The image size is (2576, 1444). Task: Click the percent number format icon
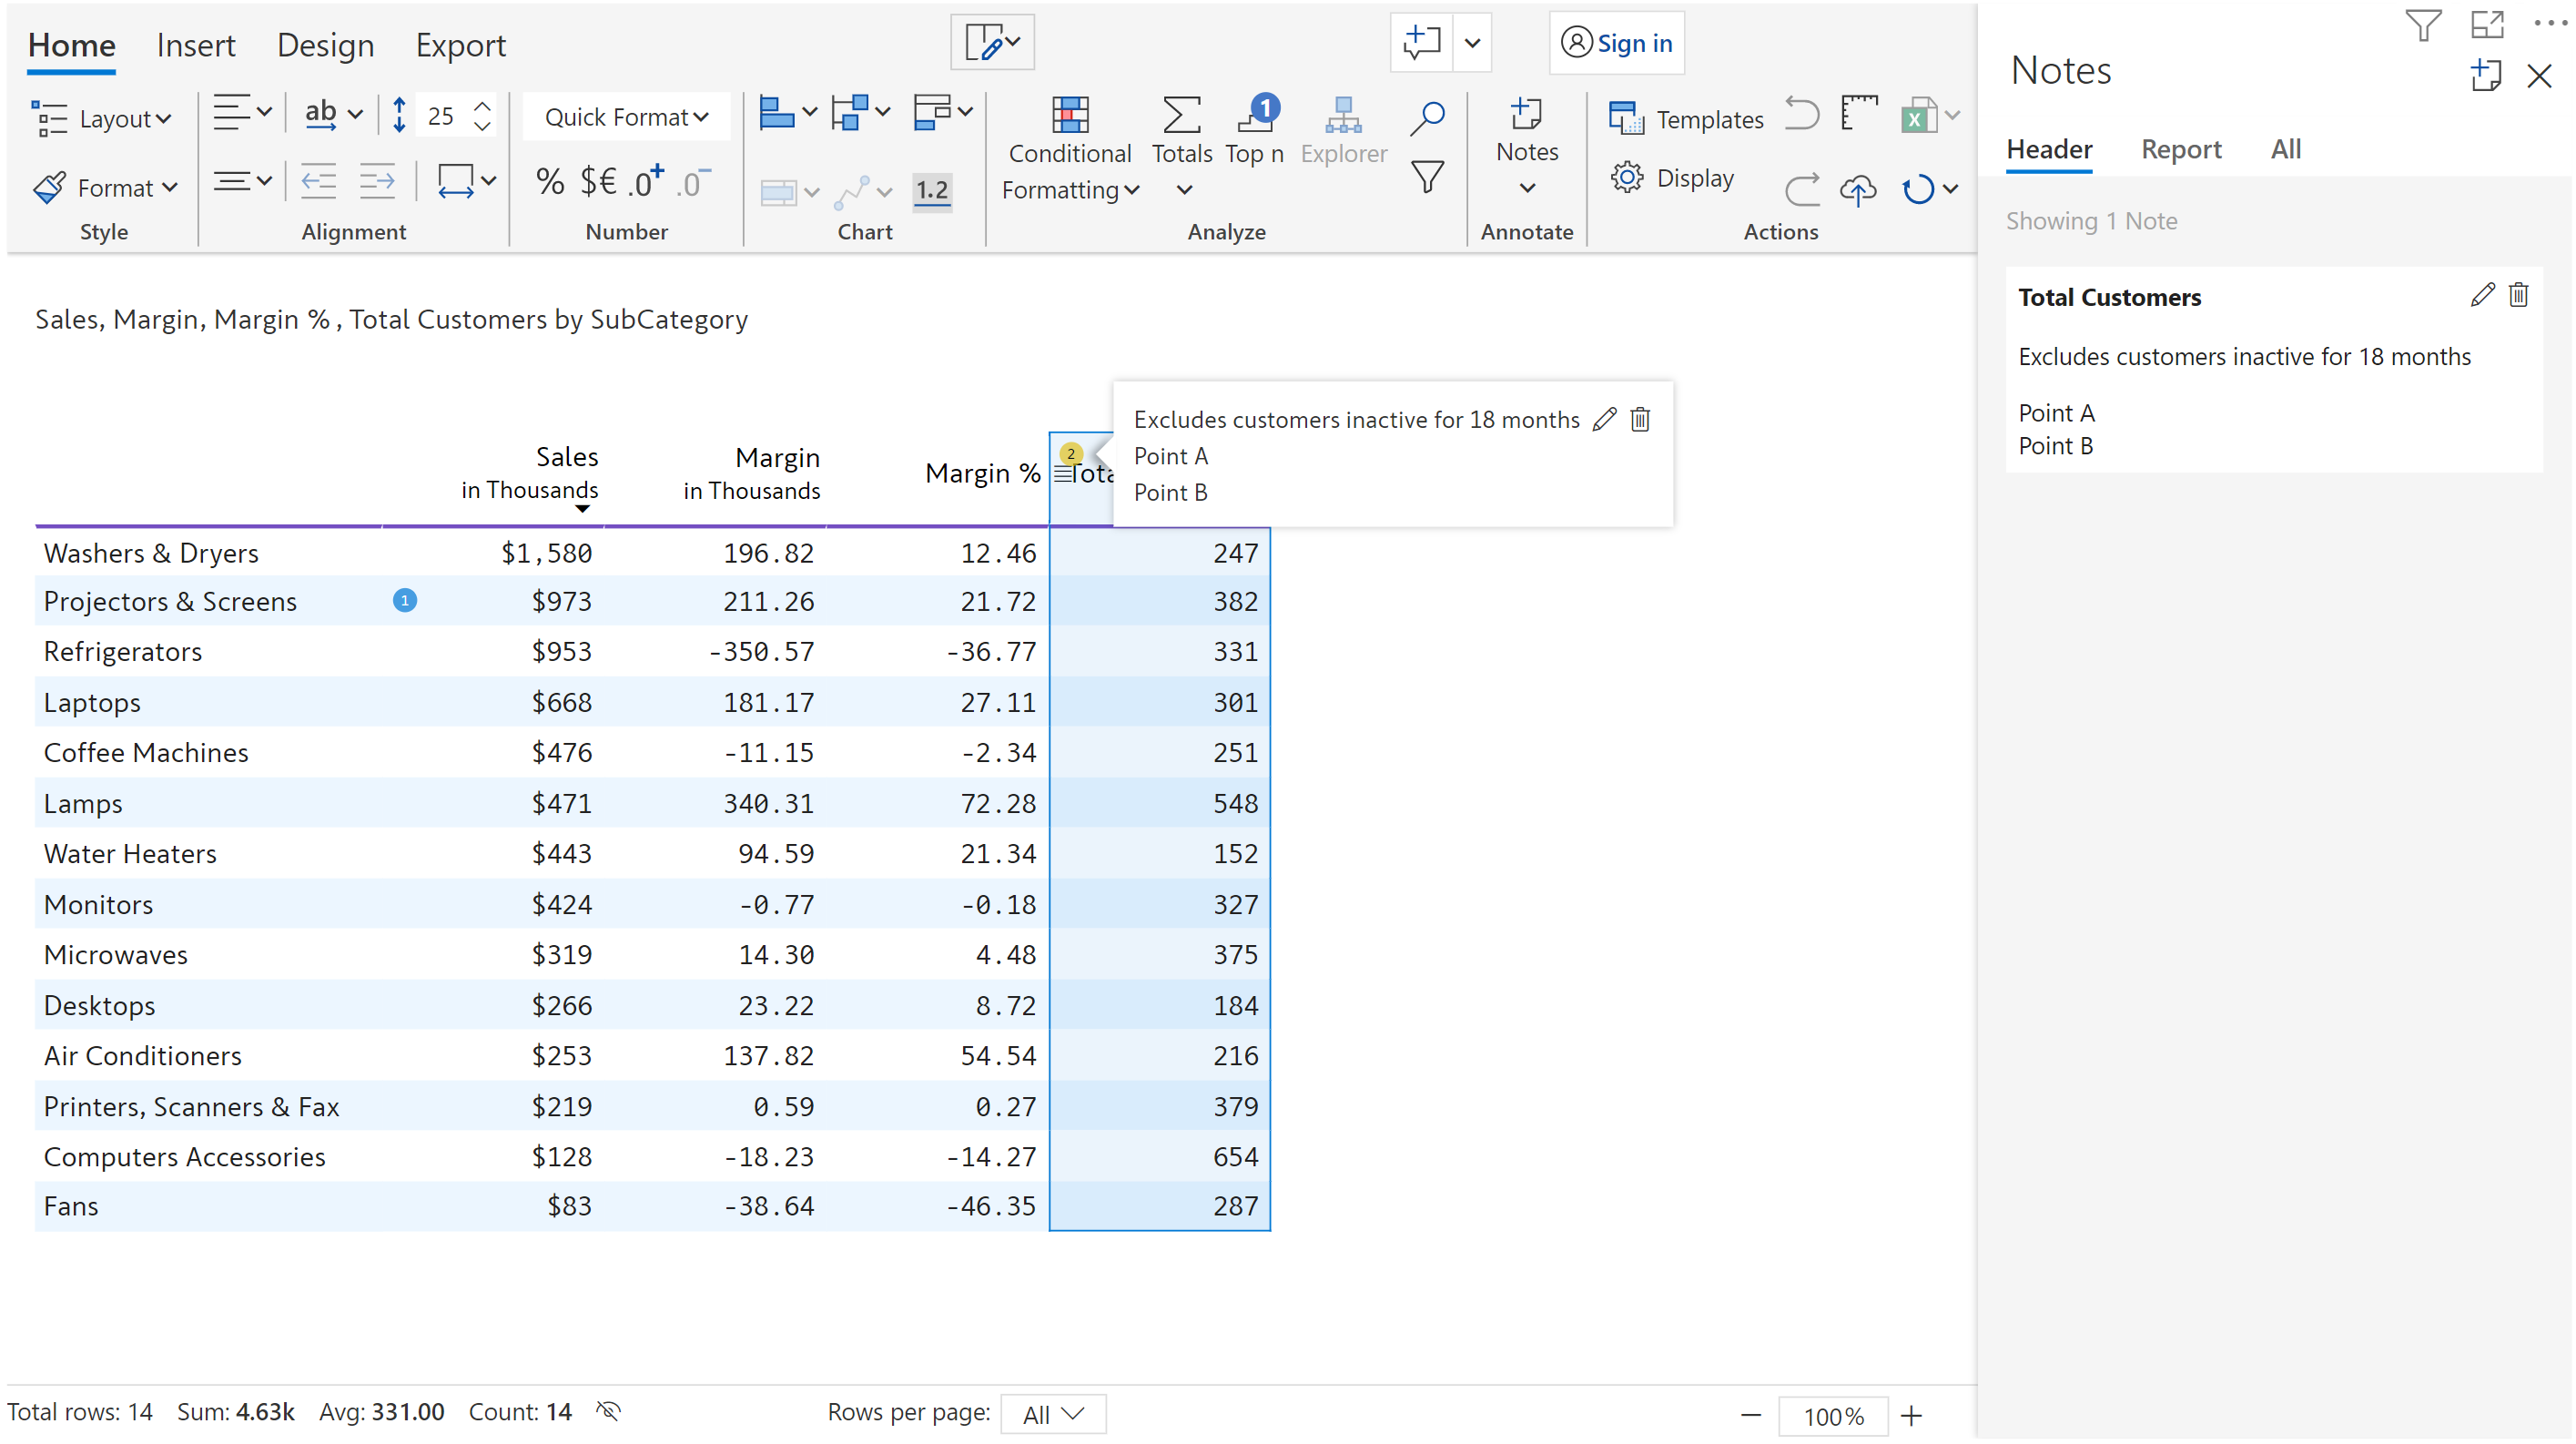[549, 182]
